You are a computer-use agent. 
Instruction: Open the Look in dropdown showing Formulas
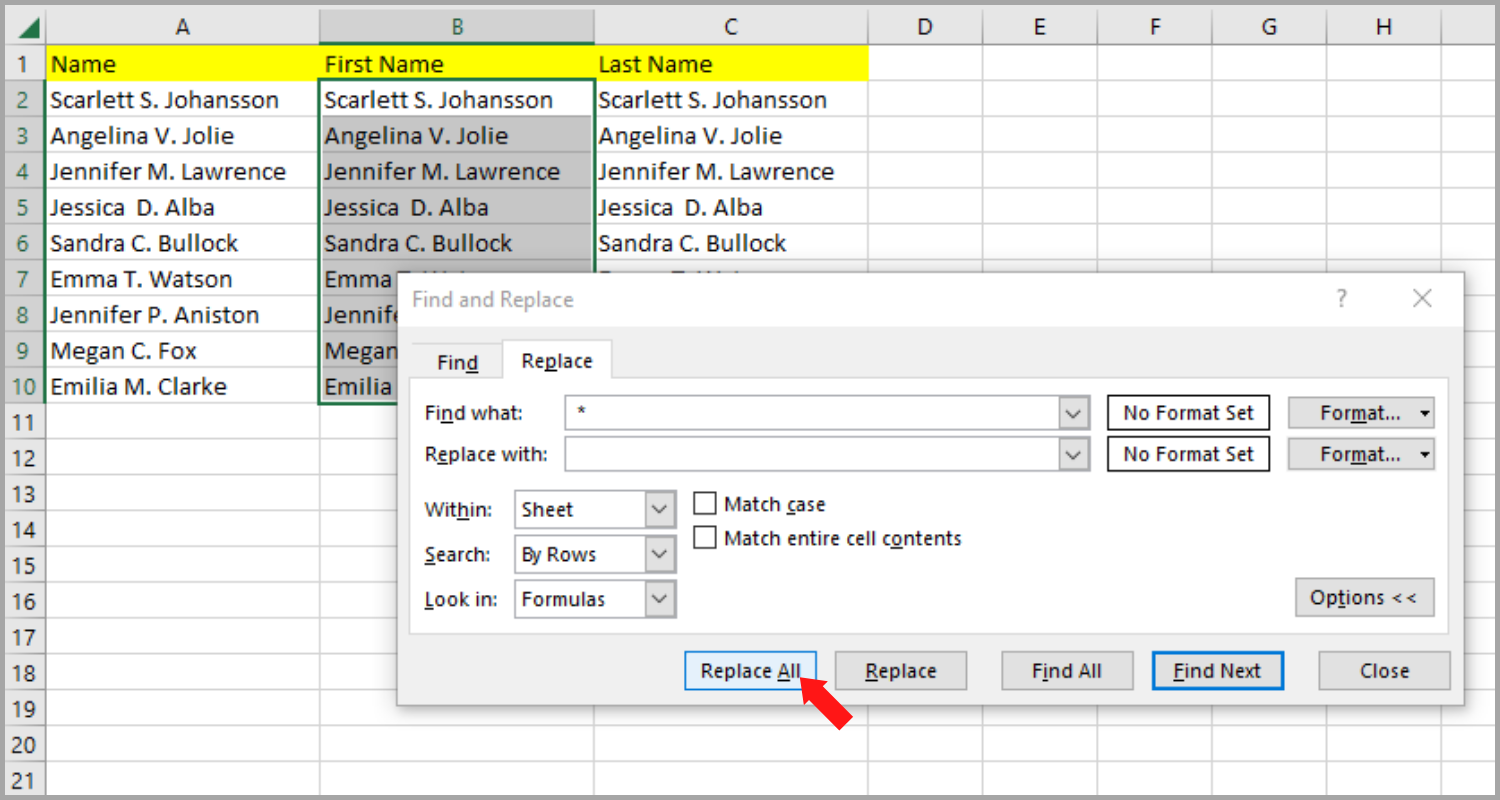pos(660,599)
